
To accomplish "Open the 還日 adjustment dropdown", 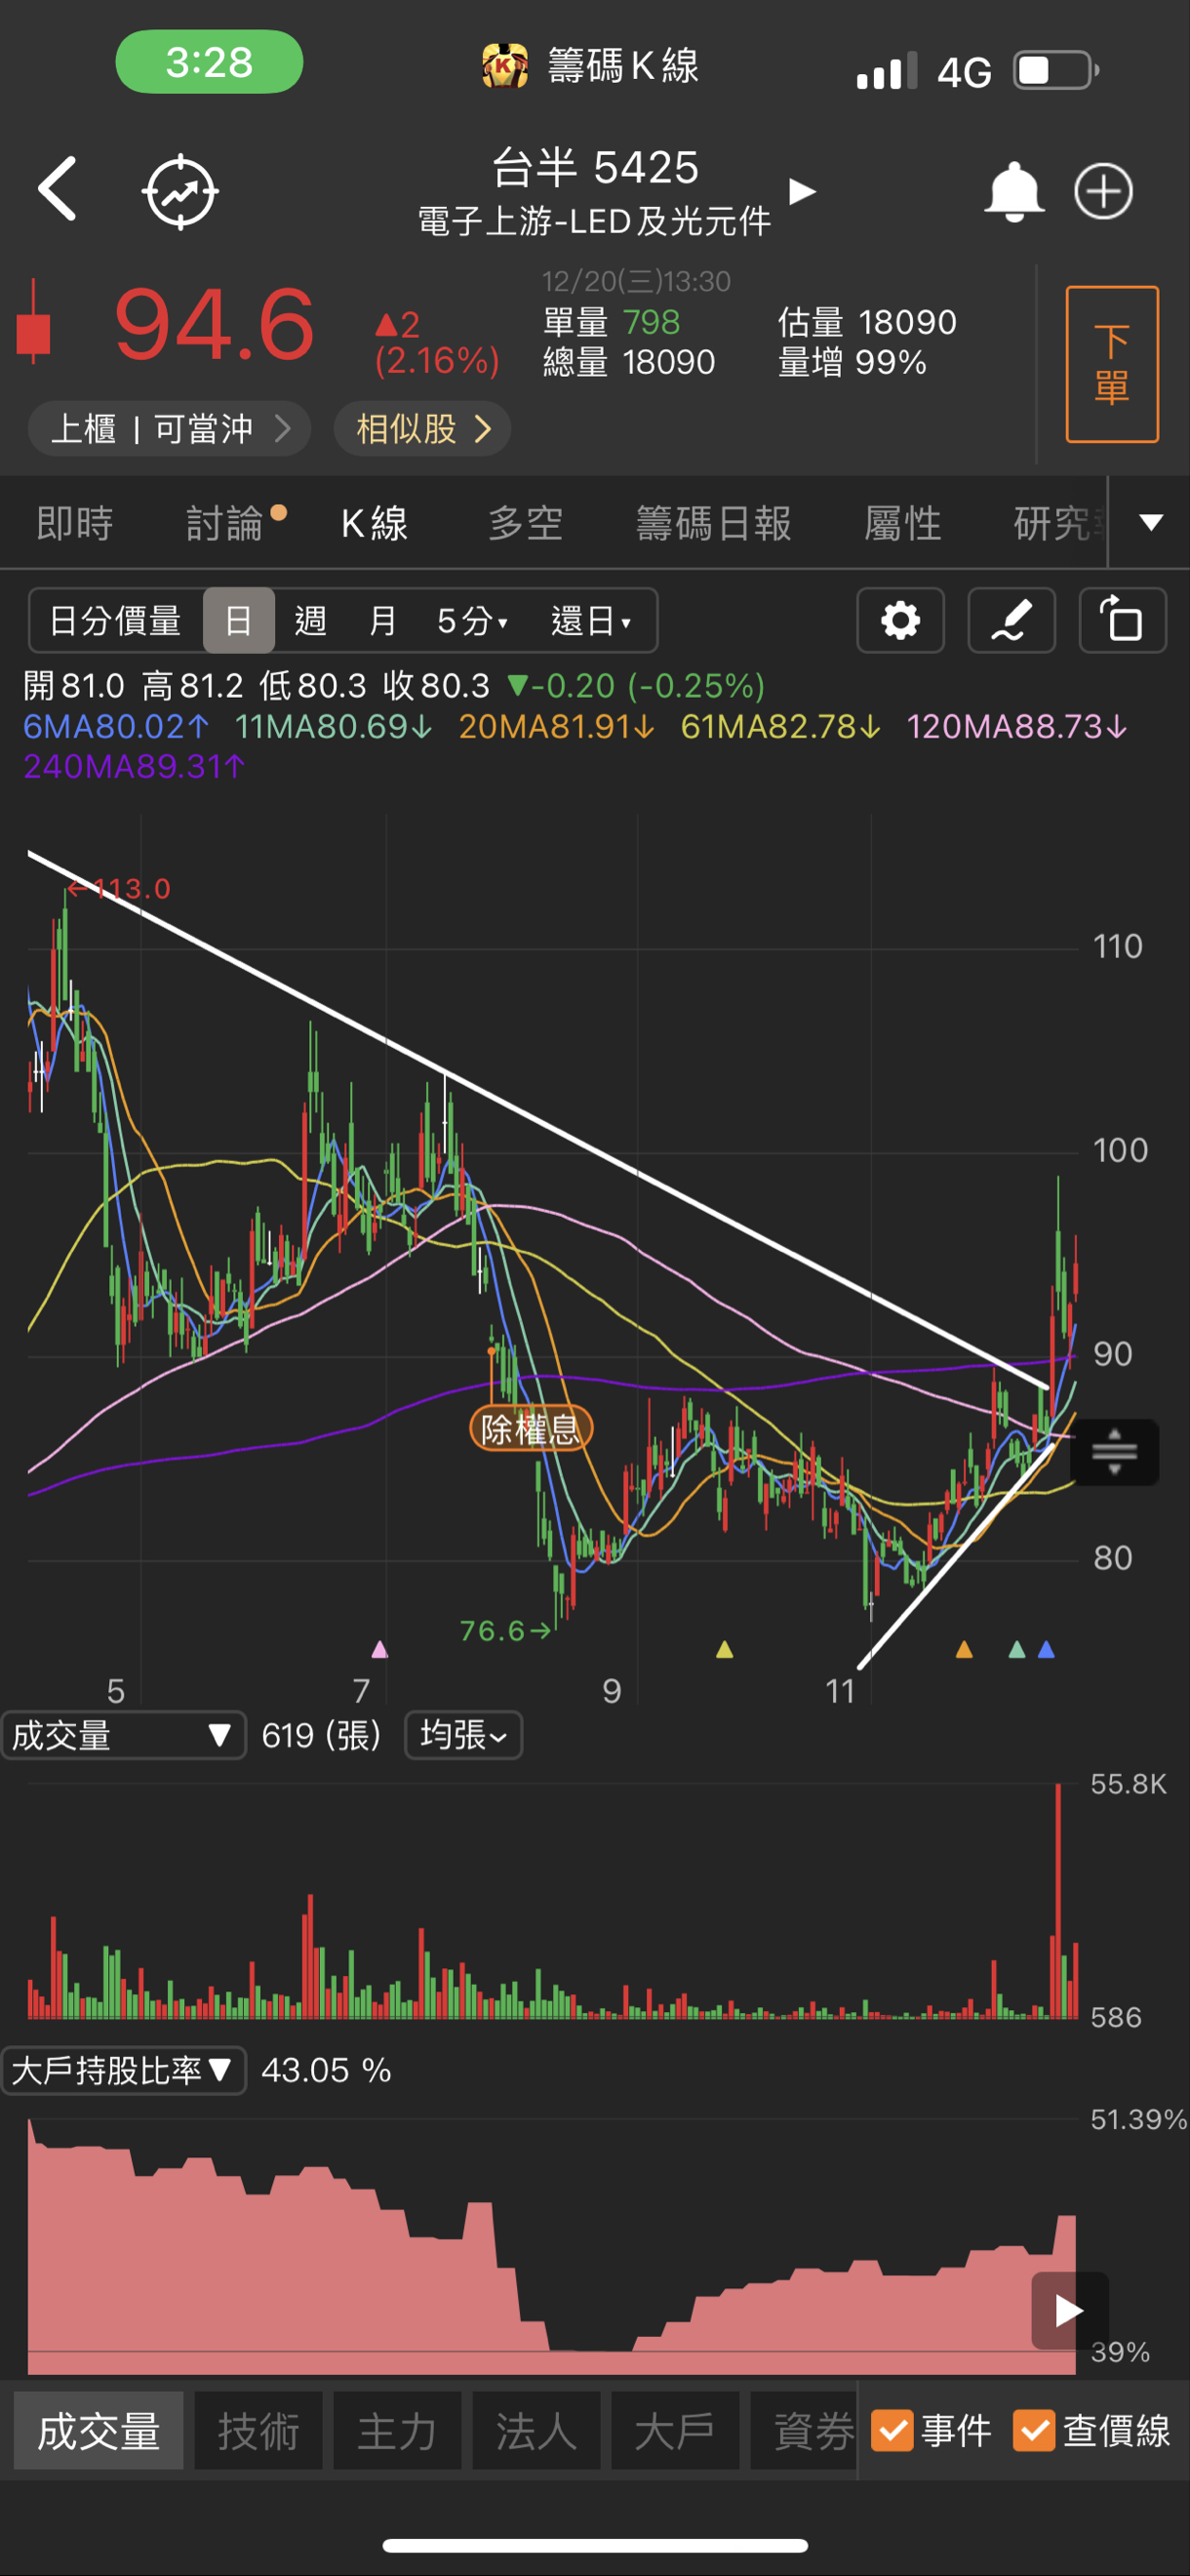I will [592, 621].
